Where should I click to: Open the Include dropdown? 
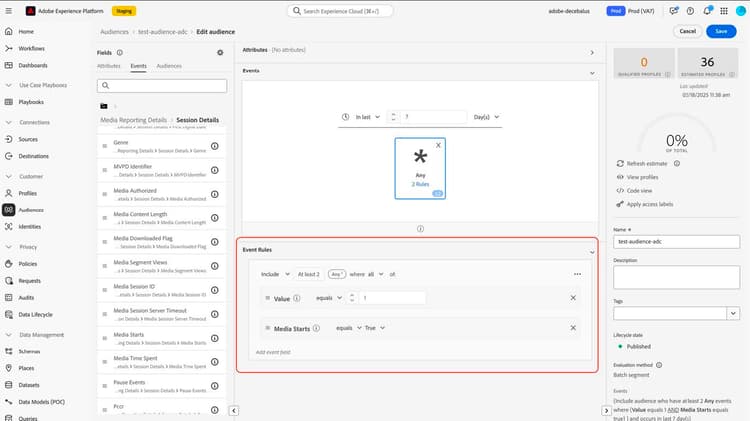[x=275, y=274]
